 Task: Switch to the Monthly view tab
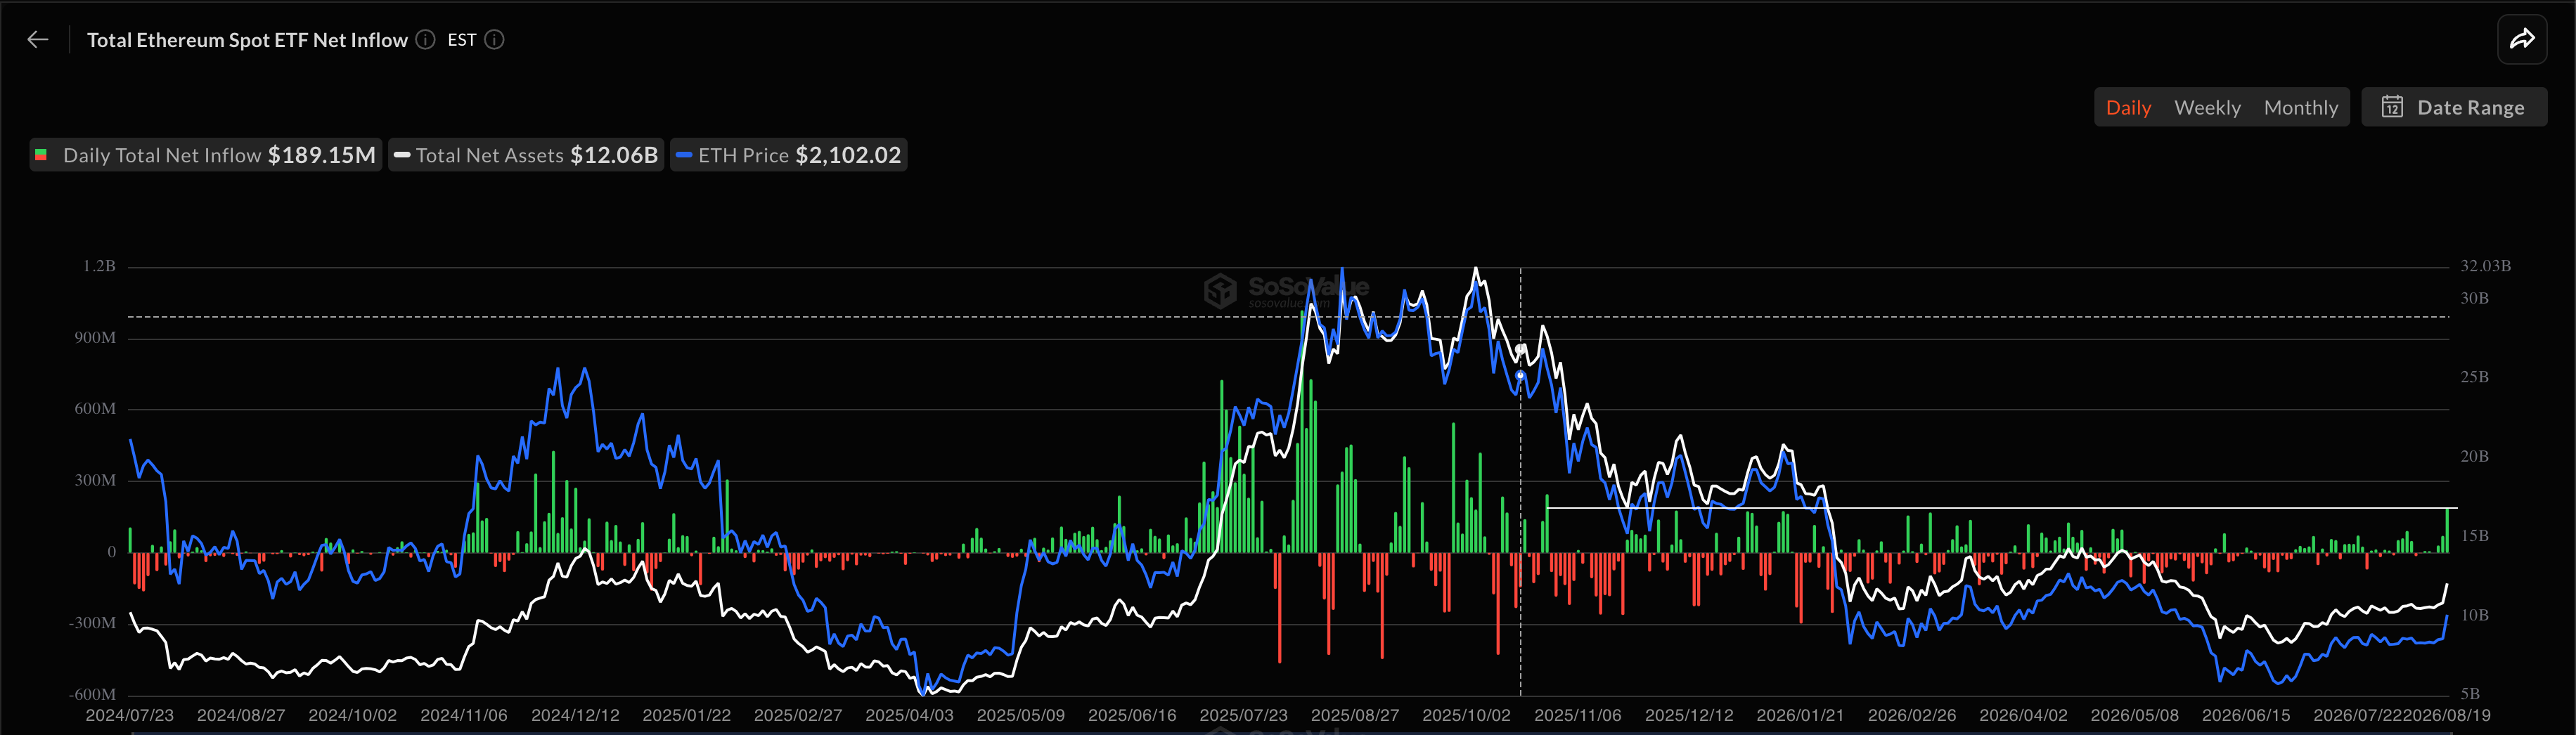click(x=2301, y=108)
